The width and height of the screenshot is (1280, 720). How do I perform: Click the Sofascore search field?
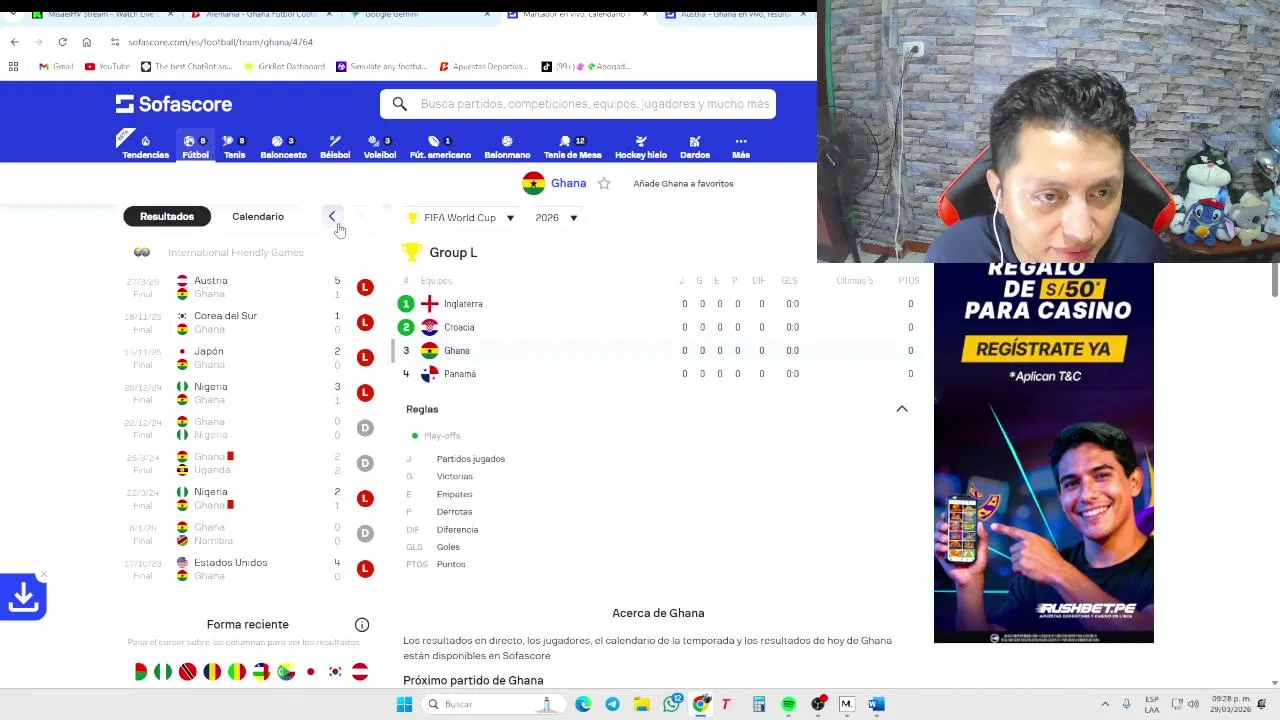point(578,104)
